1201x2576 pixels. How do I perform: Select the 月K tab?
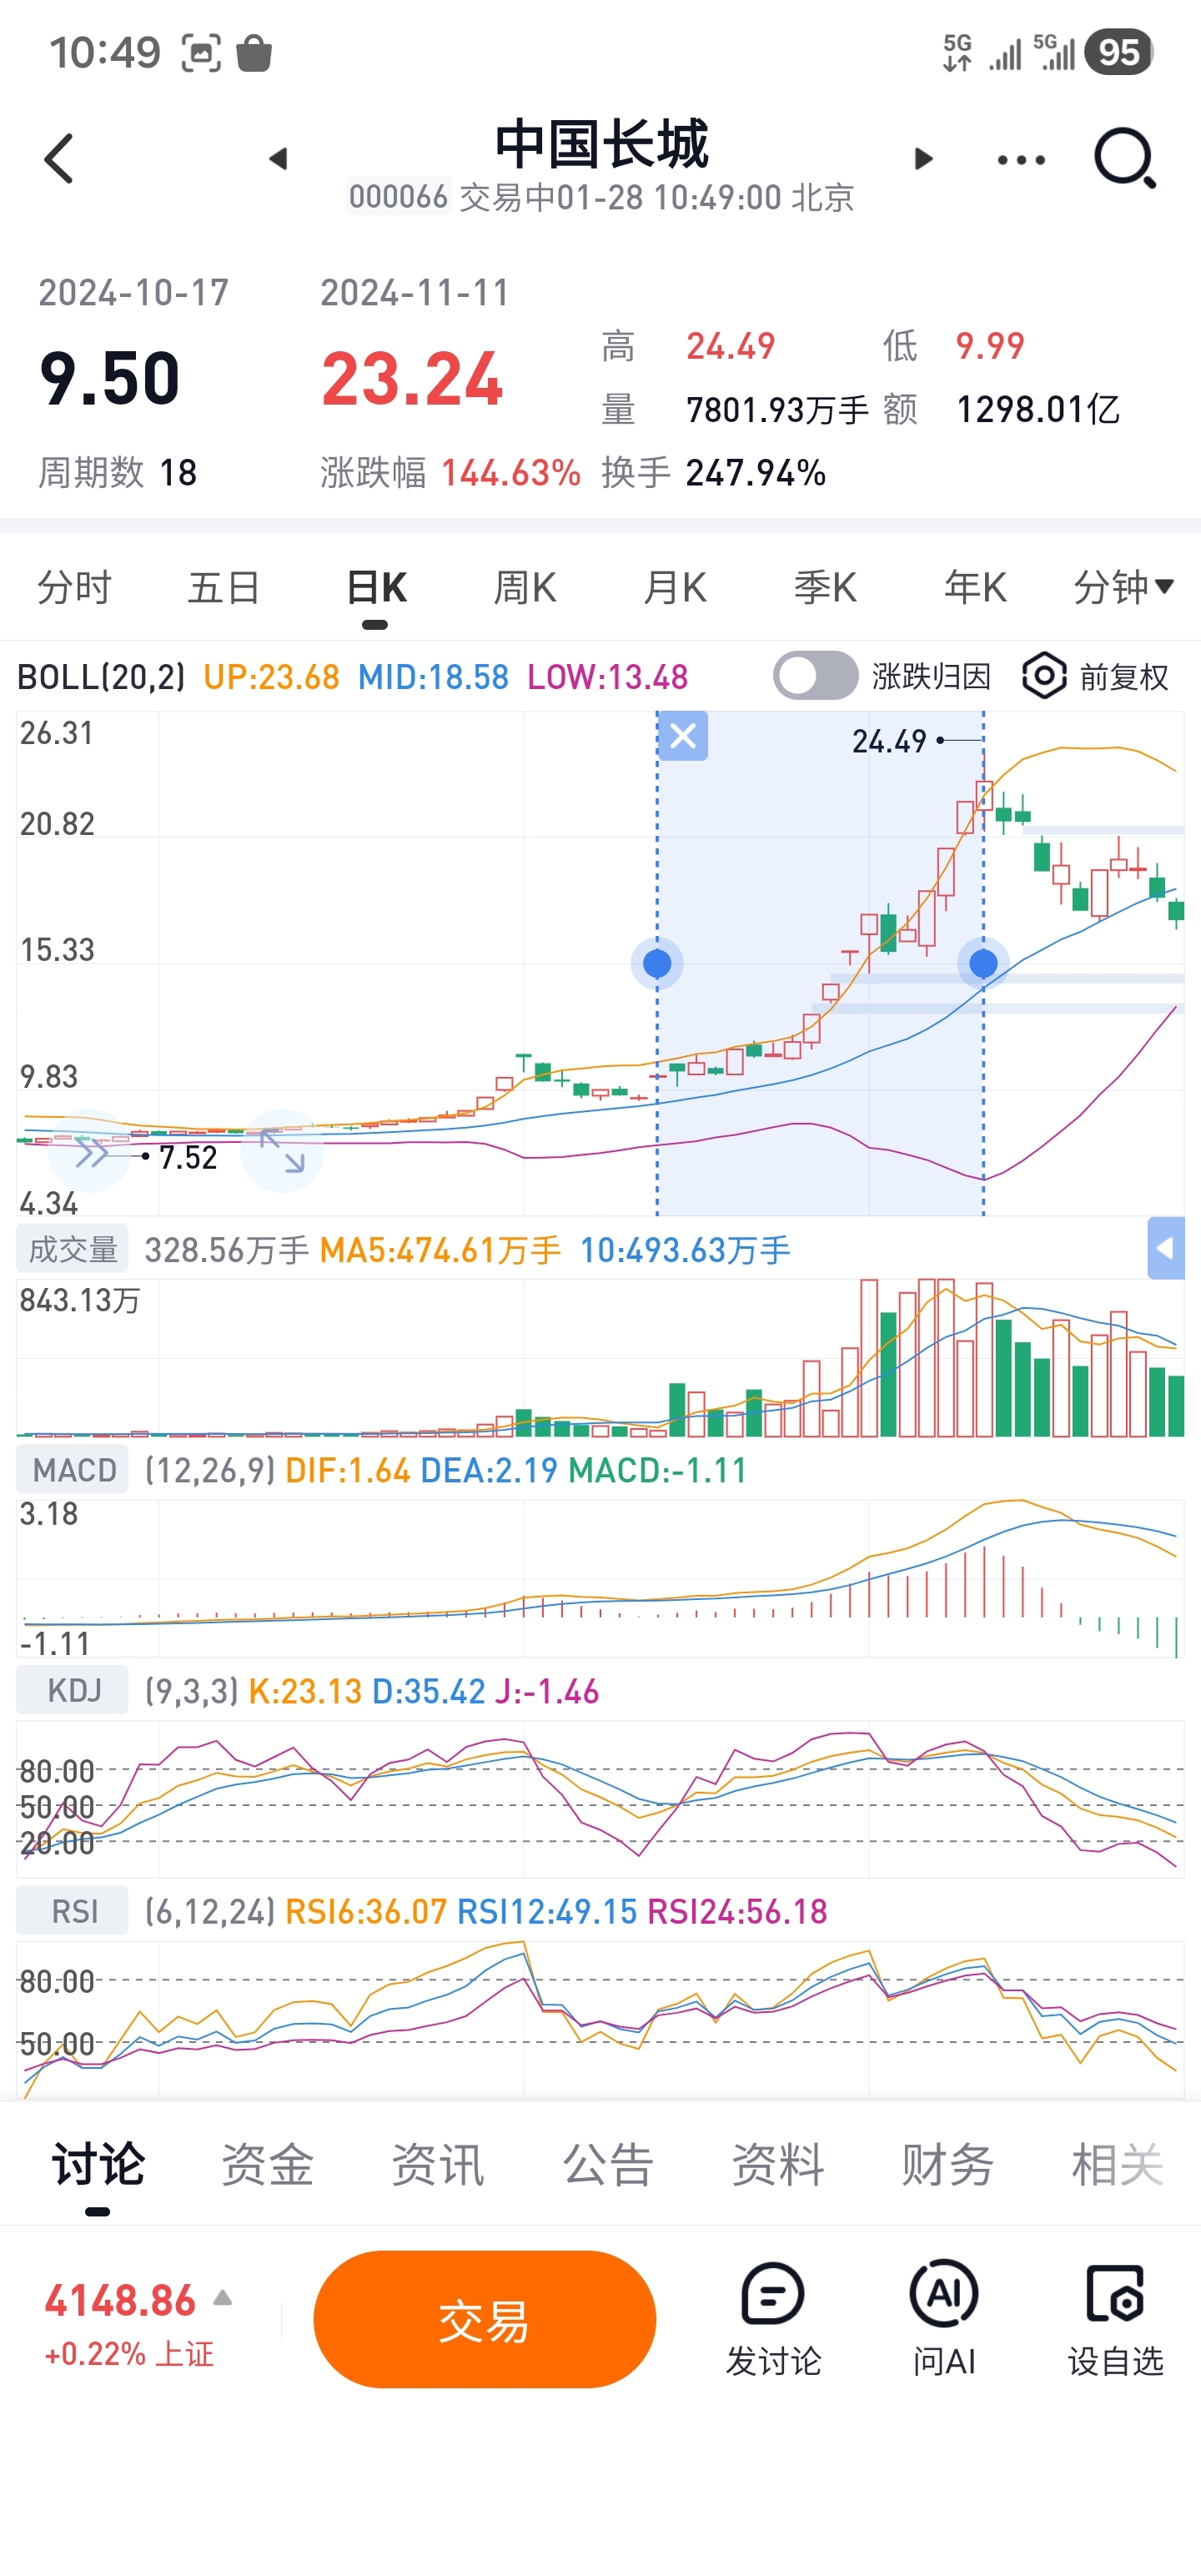tap(675, 587)
